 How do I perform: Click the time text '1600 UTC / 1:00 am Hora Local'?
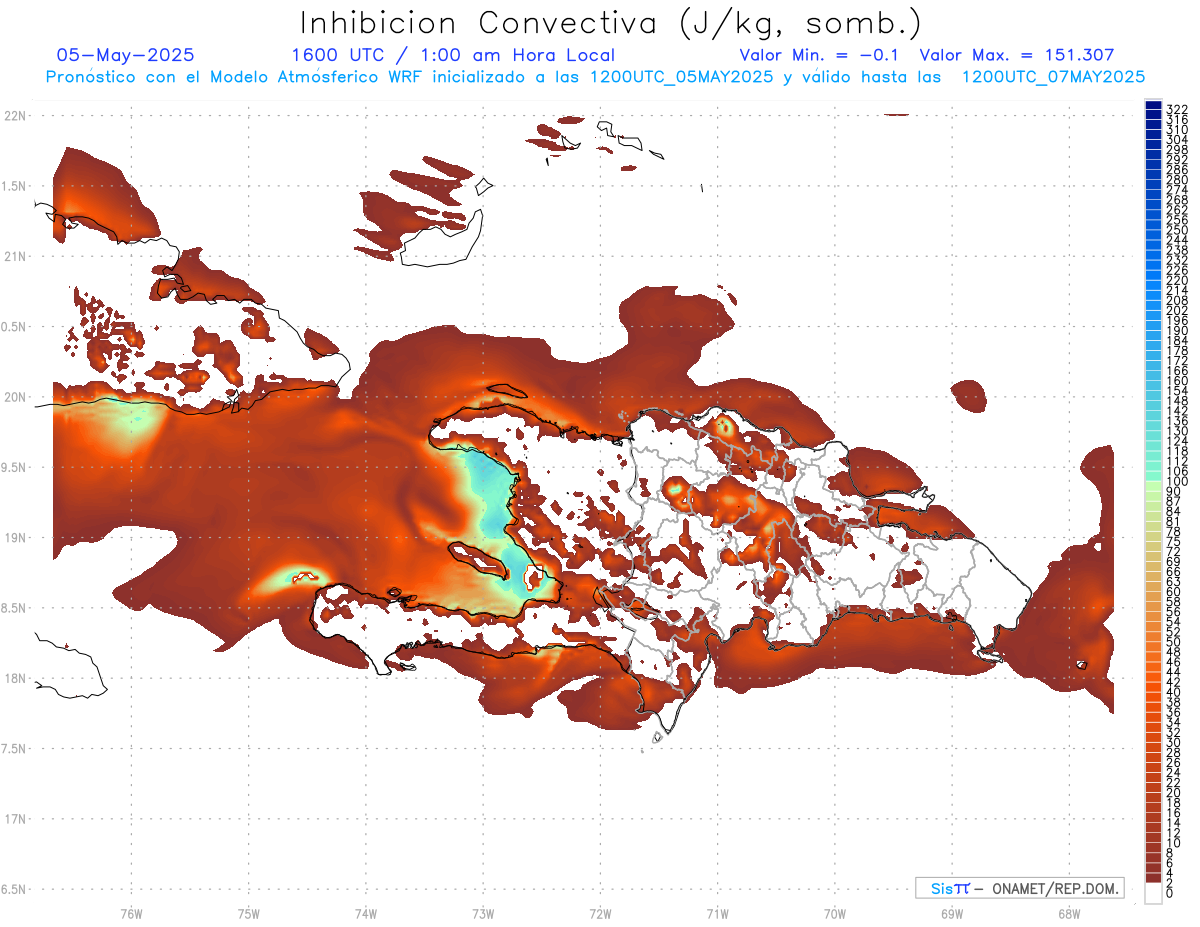453,55
